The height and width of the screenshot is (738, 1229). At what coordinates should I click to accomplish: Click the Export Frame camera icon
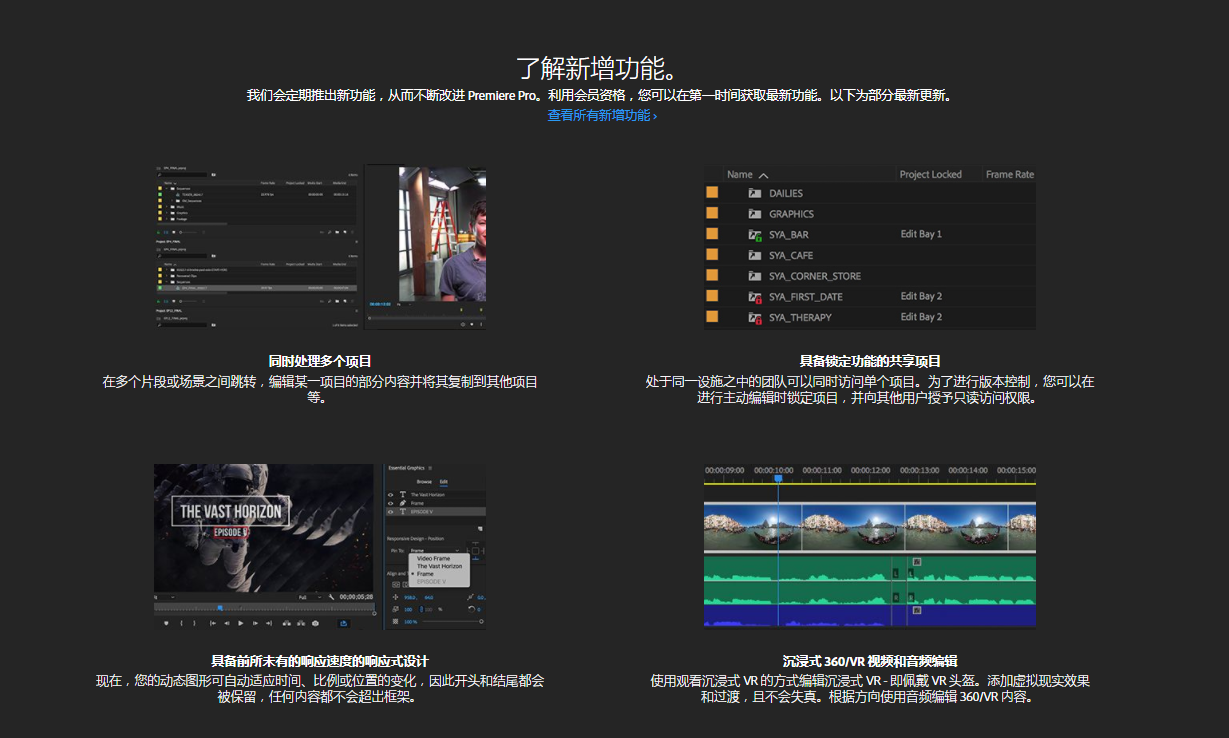315,623
